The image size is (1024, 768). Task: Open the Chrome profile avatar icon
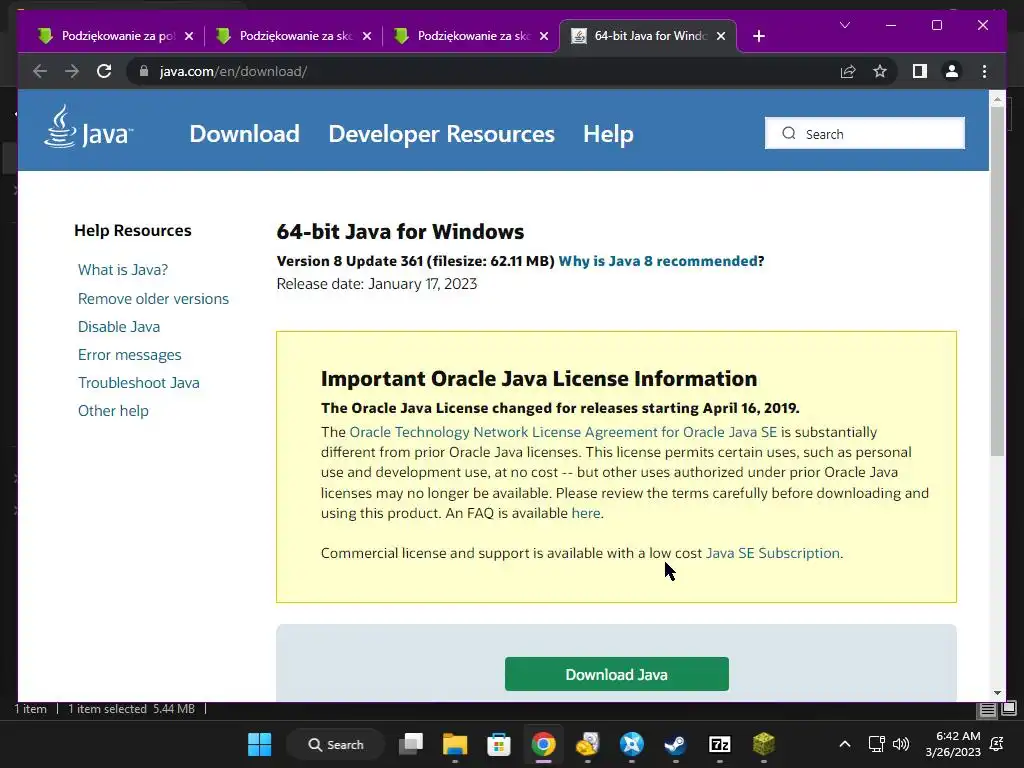pos(952,71)
